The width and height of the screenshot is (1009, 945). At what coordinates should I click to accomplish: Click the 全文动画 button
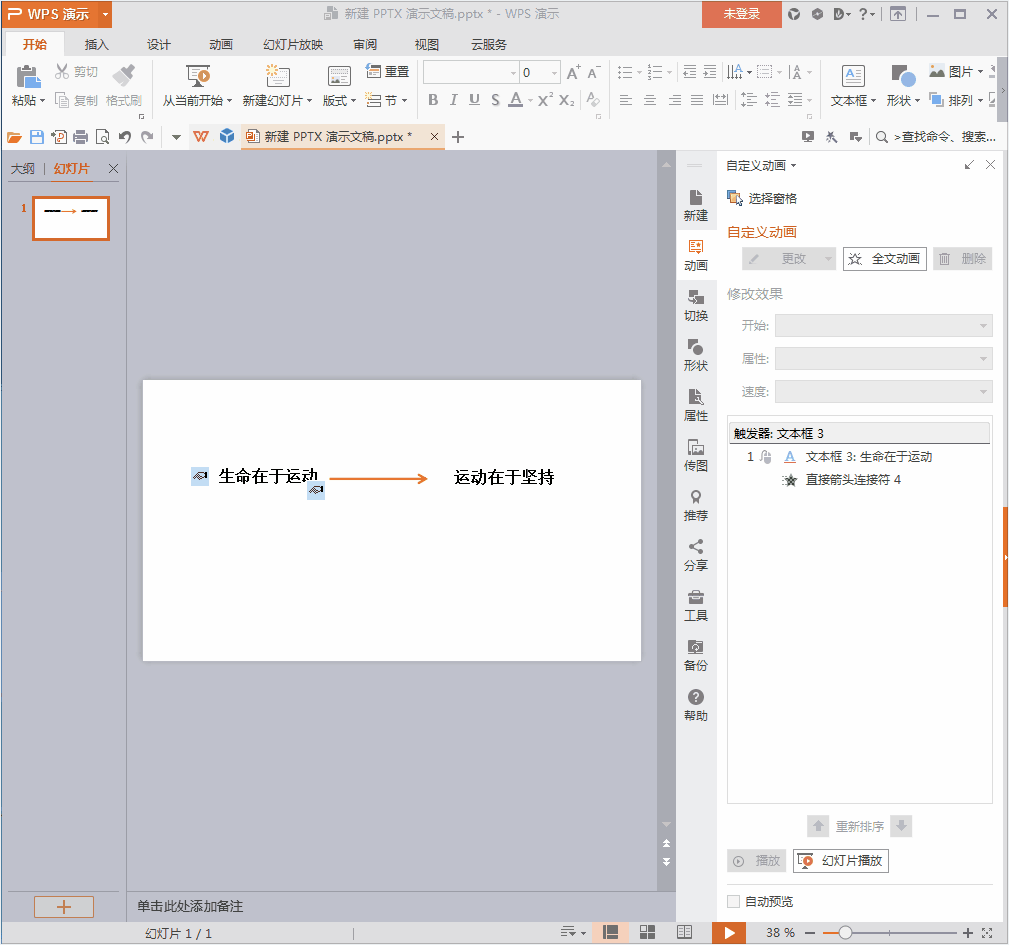click(x=885, y=259)
